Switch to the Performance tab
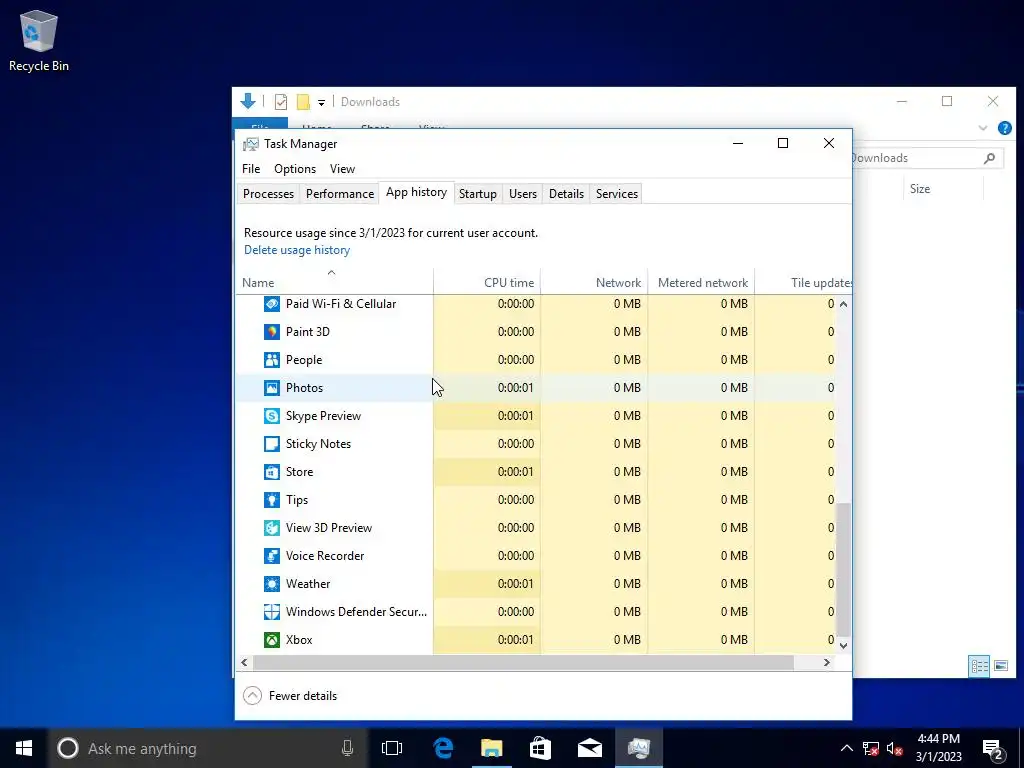This screenshot has width=1024, height=768. pos(340,194)
